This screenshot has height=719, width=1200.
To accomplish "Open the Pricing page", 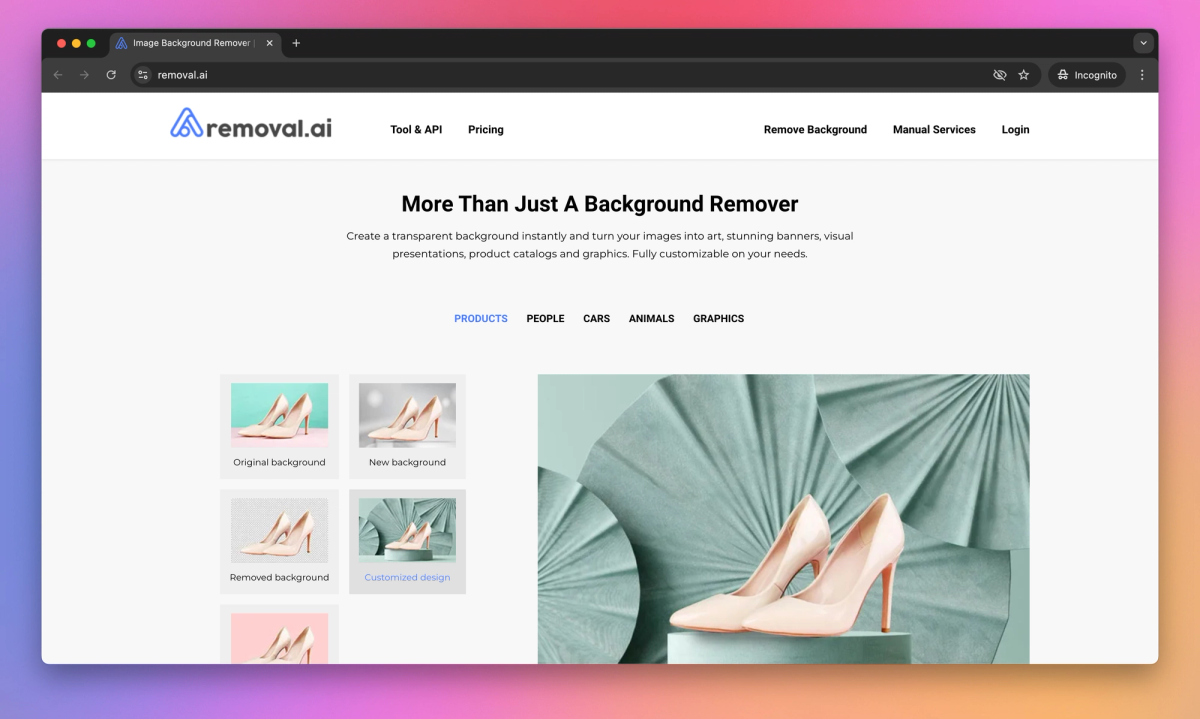I will point(486,129).
